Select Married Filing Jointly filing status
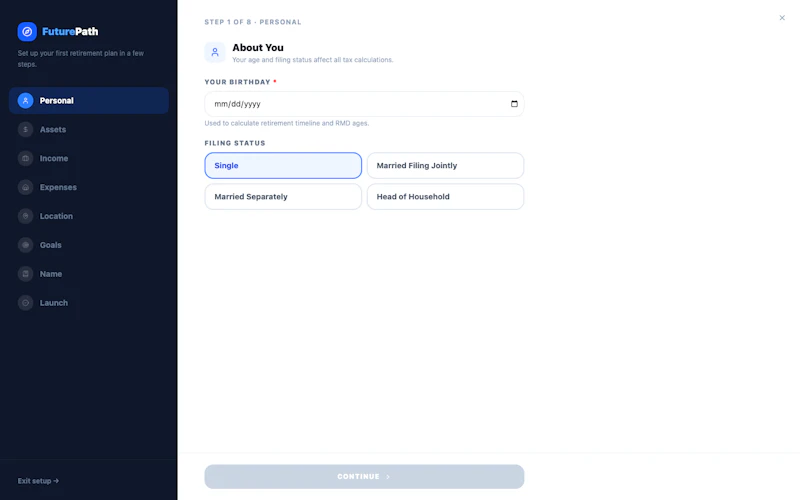Viewport: 800px width, 500px height. coord(445,165)
